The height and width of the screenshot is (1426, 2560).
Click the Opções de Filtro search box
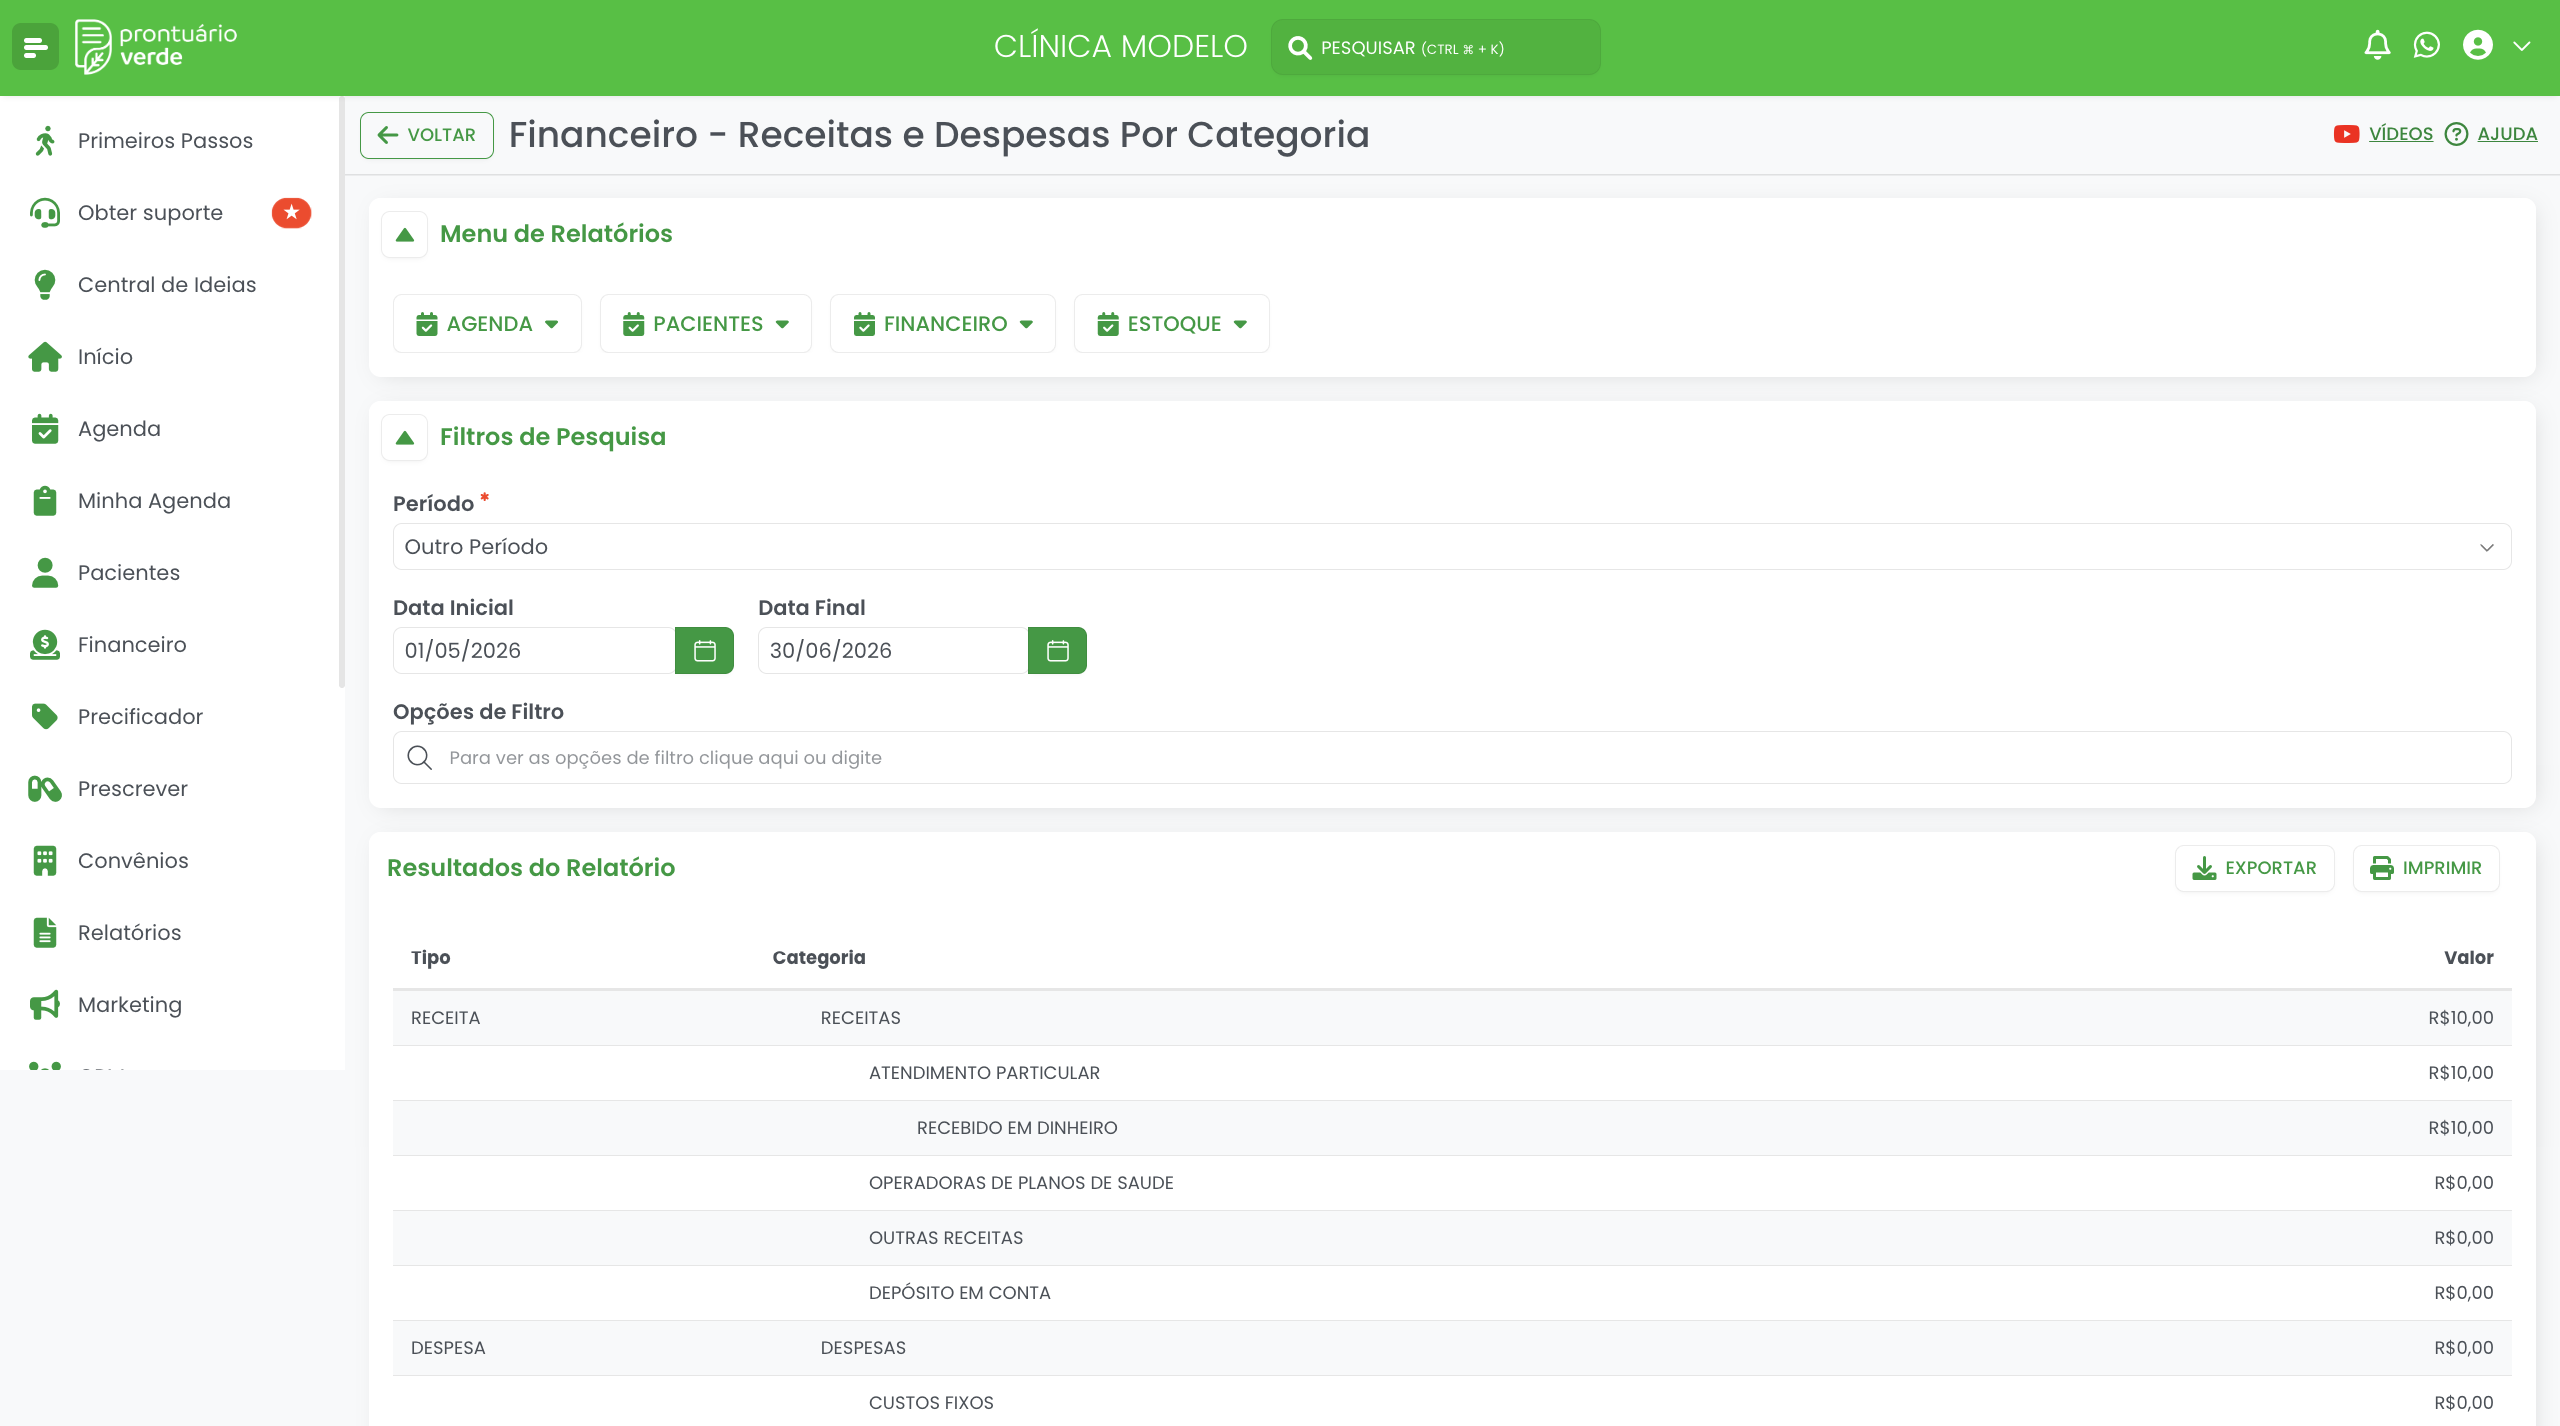(1451, 758)
